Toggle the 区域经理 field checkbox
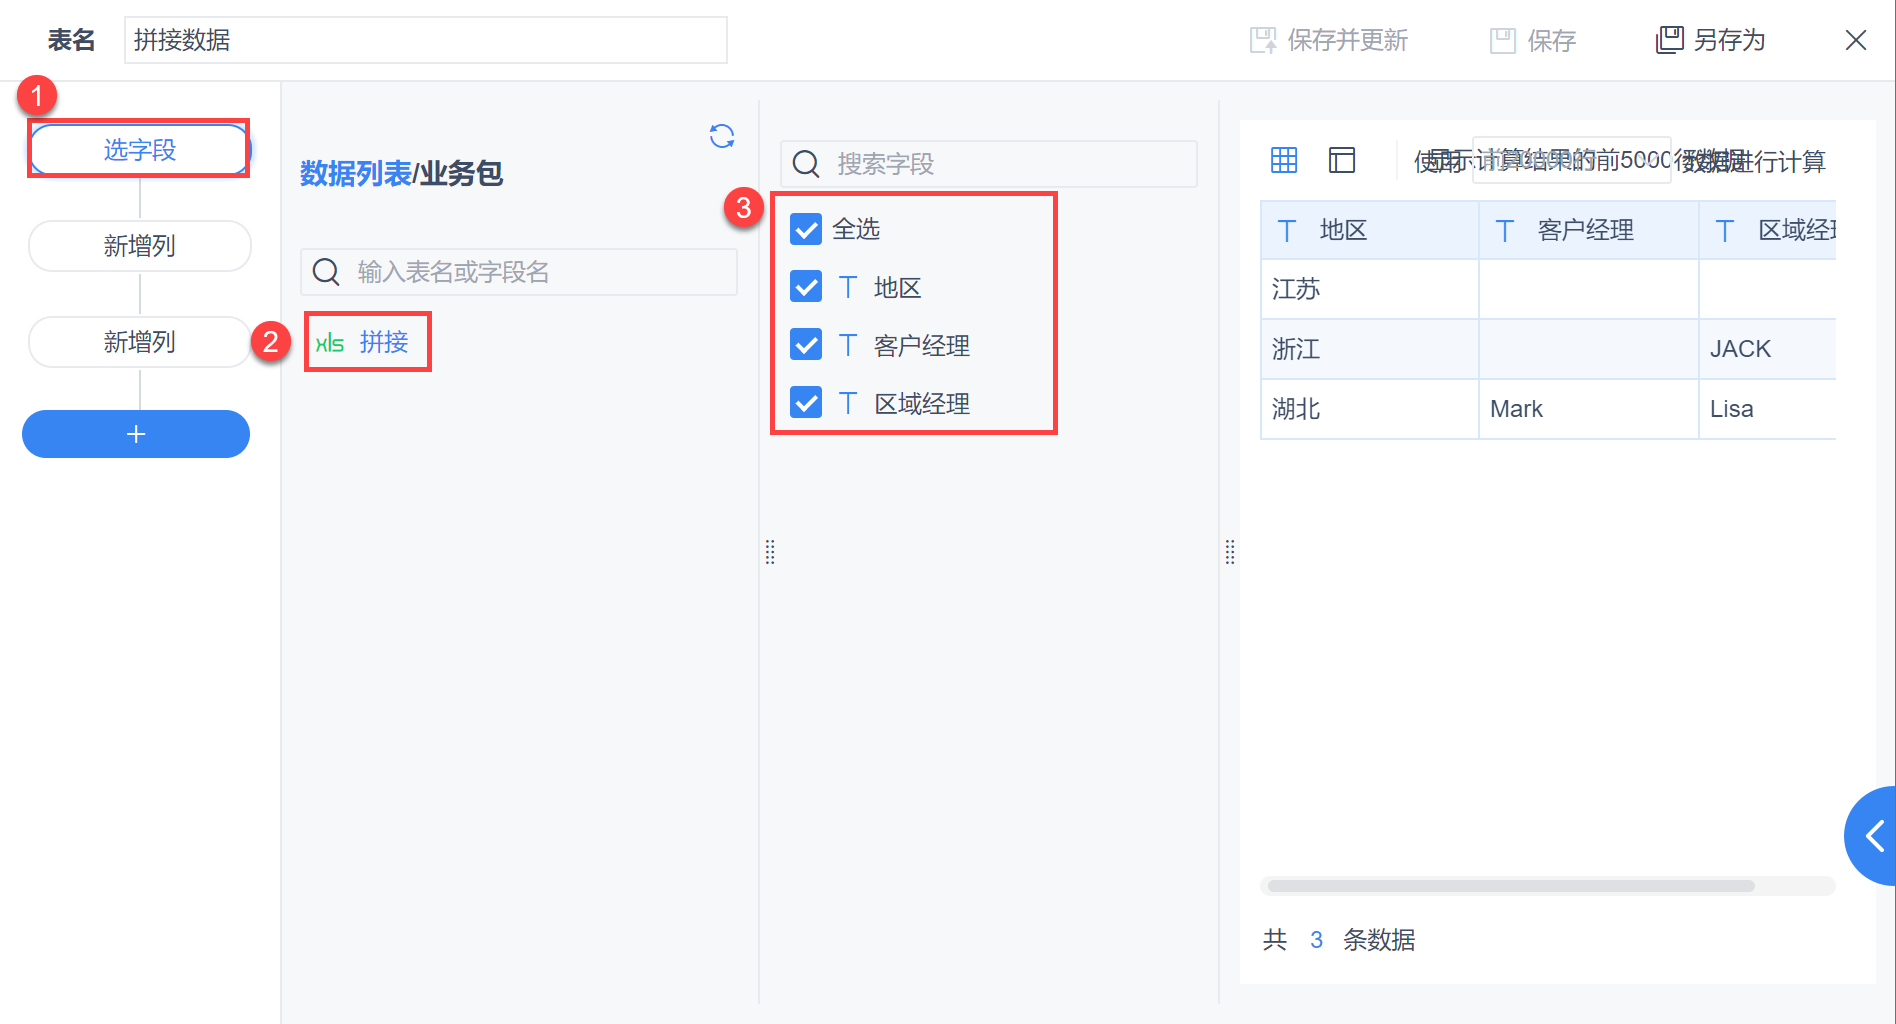 (806, 403)
